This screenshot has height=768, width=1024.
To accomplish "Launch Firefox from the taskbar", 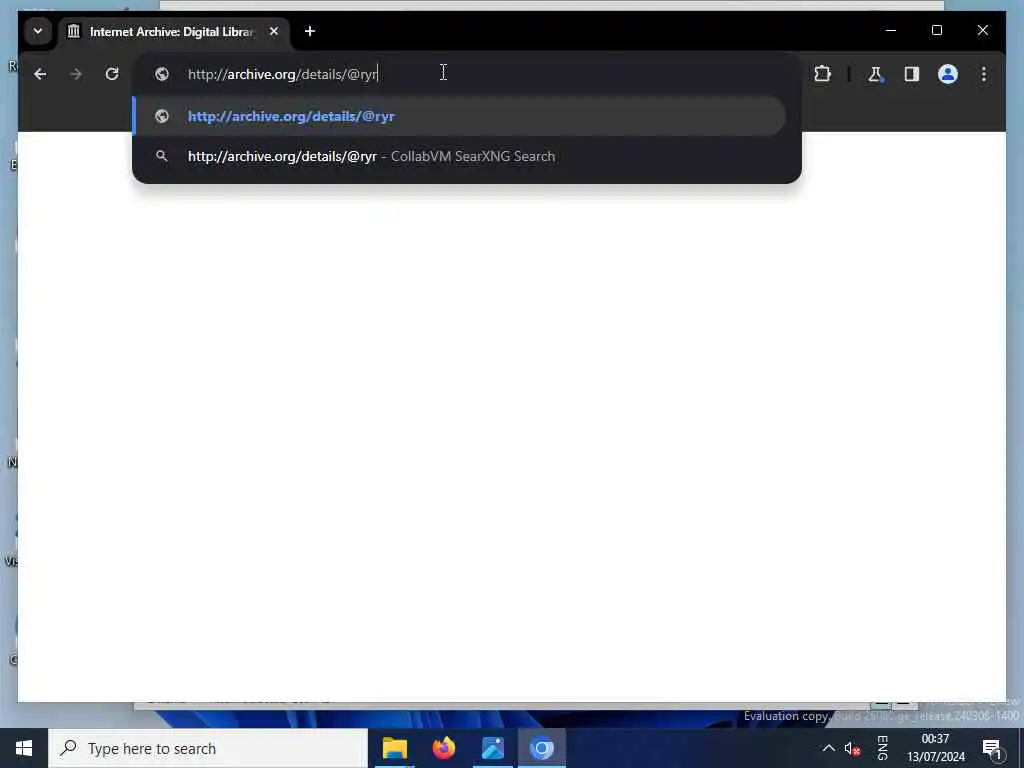I will click(443, 748).
